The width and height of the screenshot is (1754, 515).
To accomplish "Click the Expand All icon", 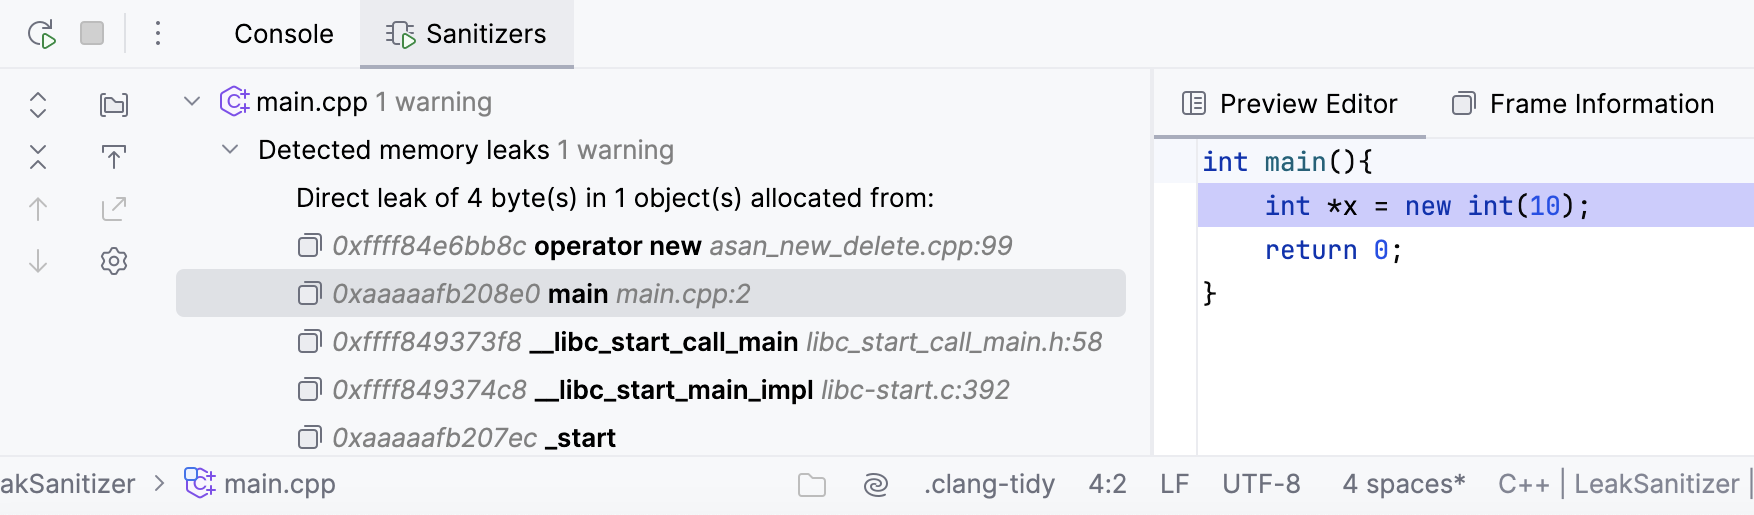I will tap(38, 105).
